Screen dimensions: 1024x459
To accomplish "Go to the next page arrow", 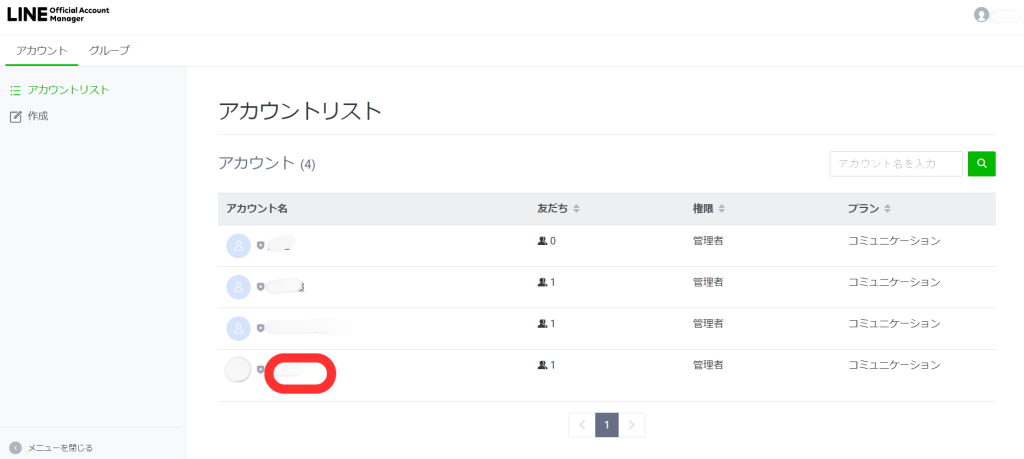I will point(632,425).
